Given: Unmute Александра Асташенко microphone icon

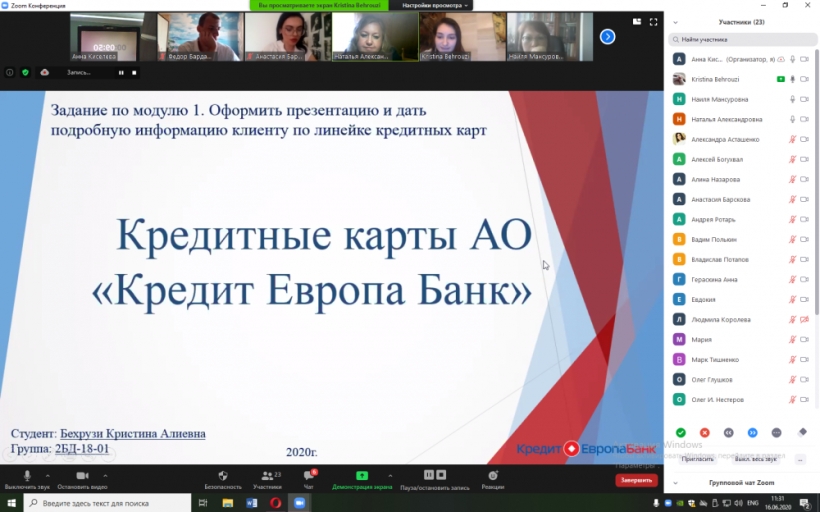Looking at the screenshot, I should (x=792, y=139).
